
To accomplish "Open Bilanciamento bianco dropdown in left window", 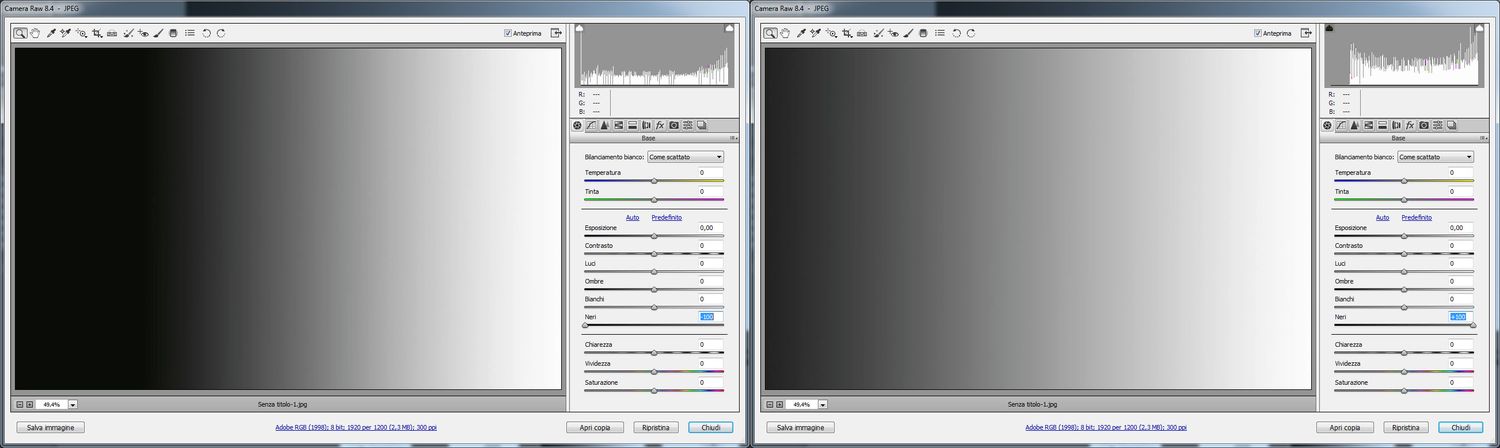I will pos(685,157).
